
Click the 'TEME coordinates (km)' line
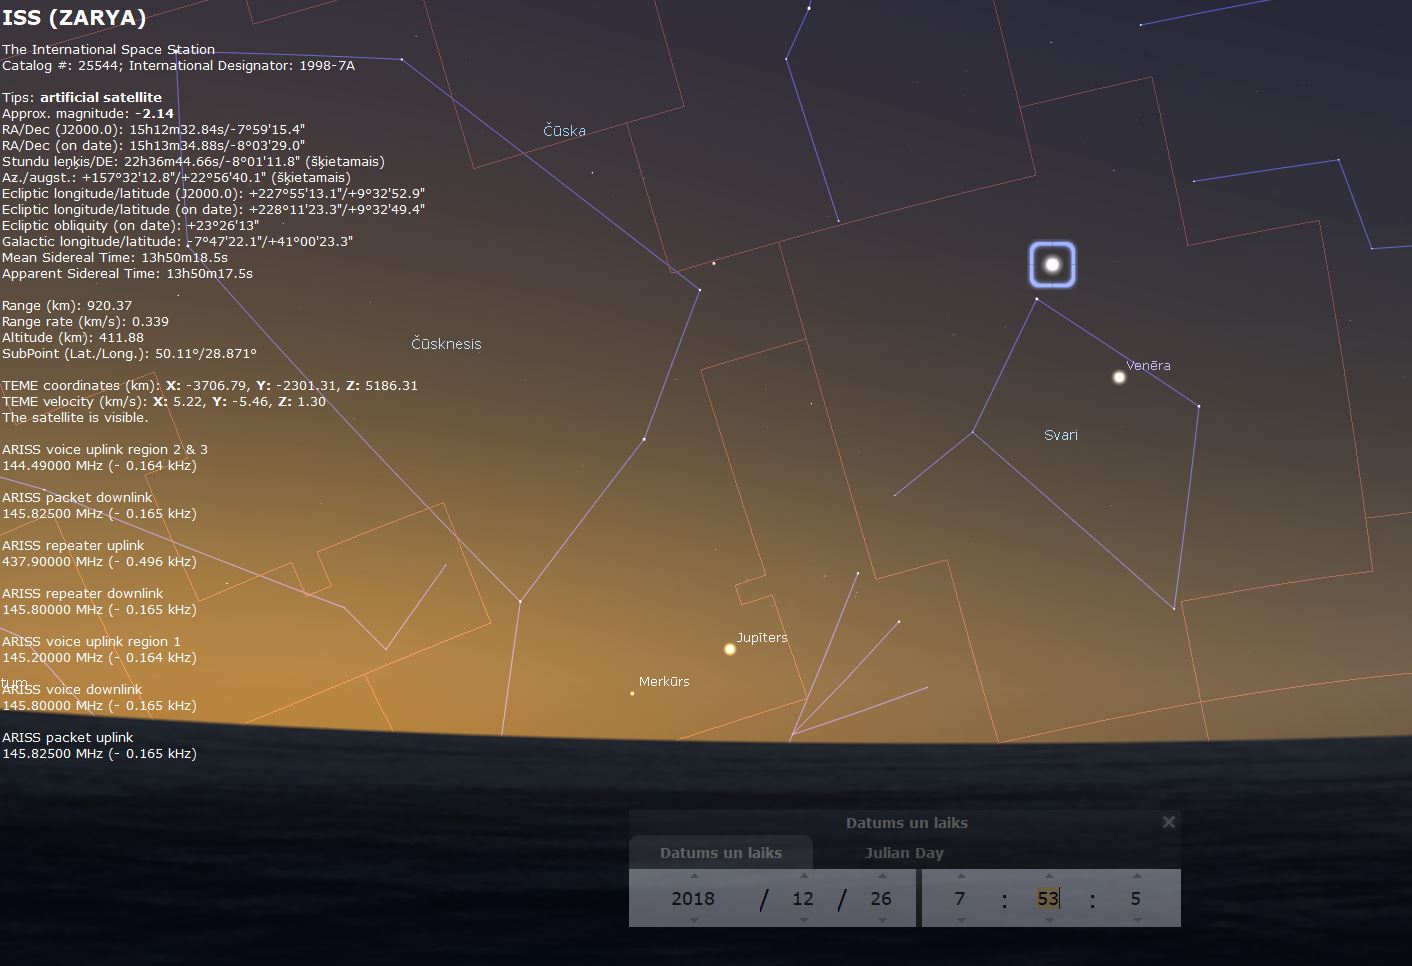[x=210, y=385]
